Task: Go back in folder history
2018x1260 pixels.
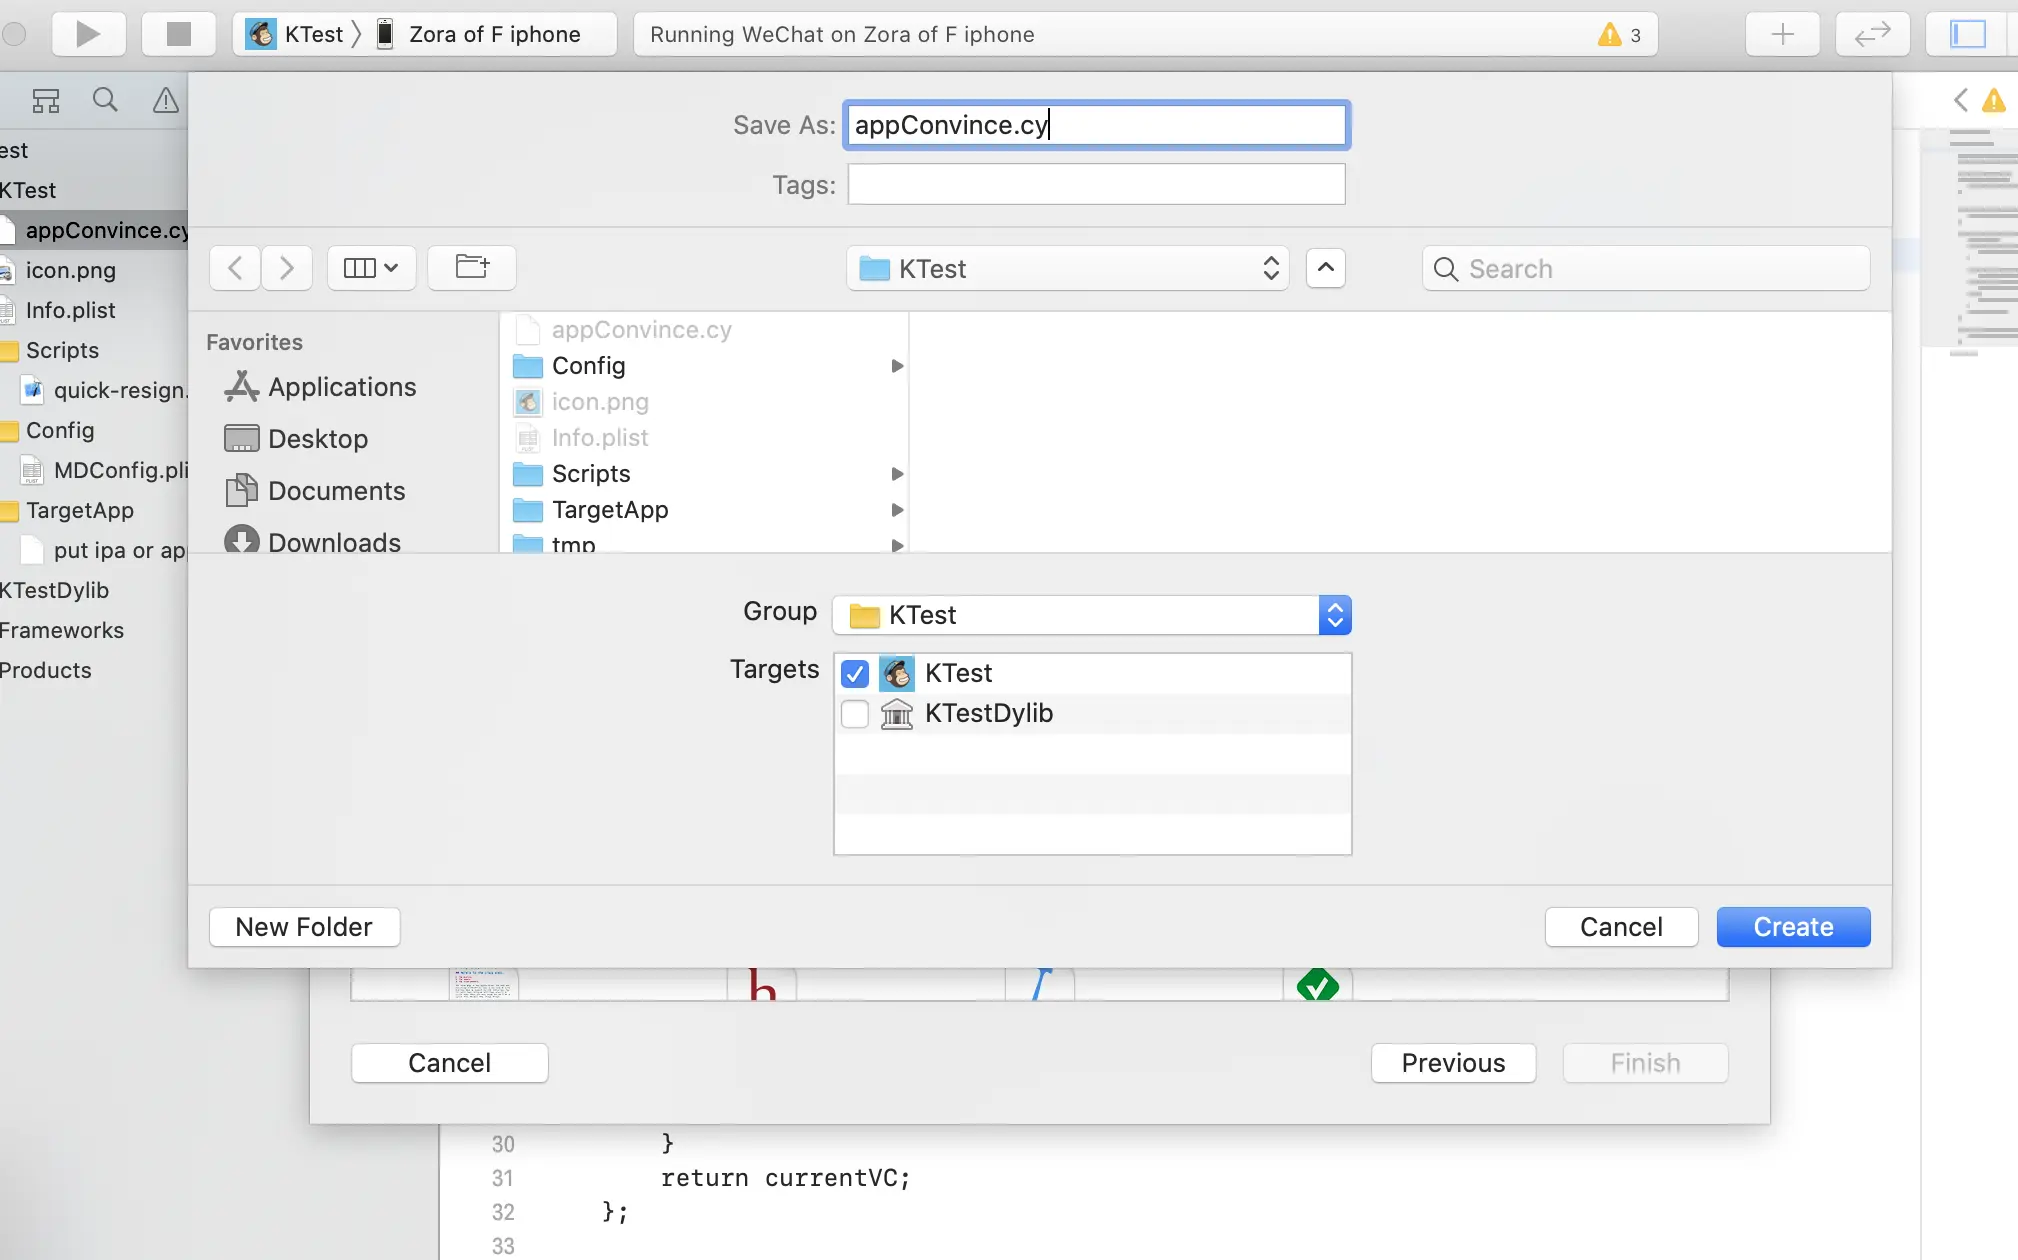Action: 235,267
